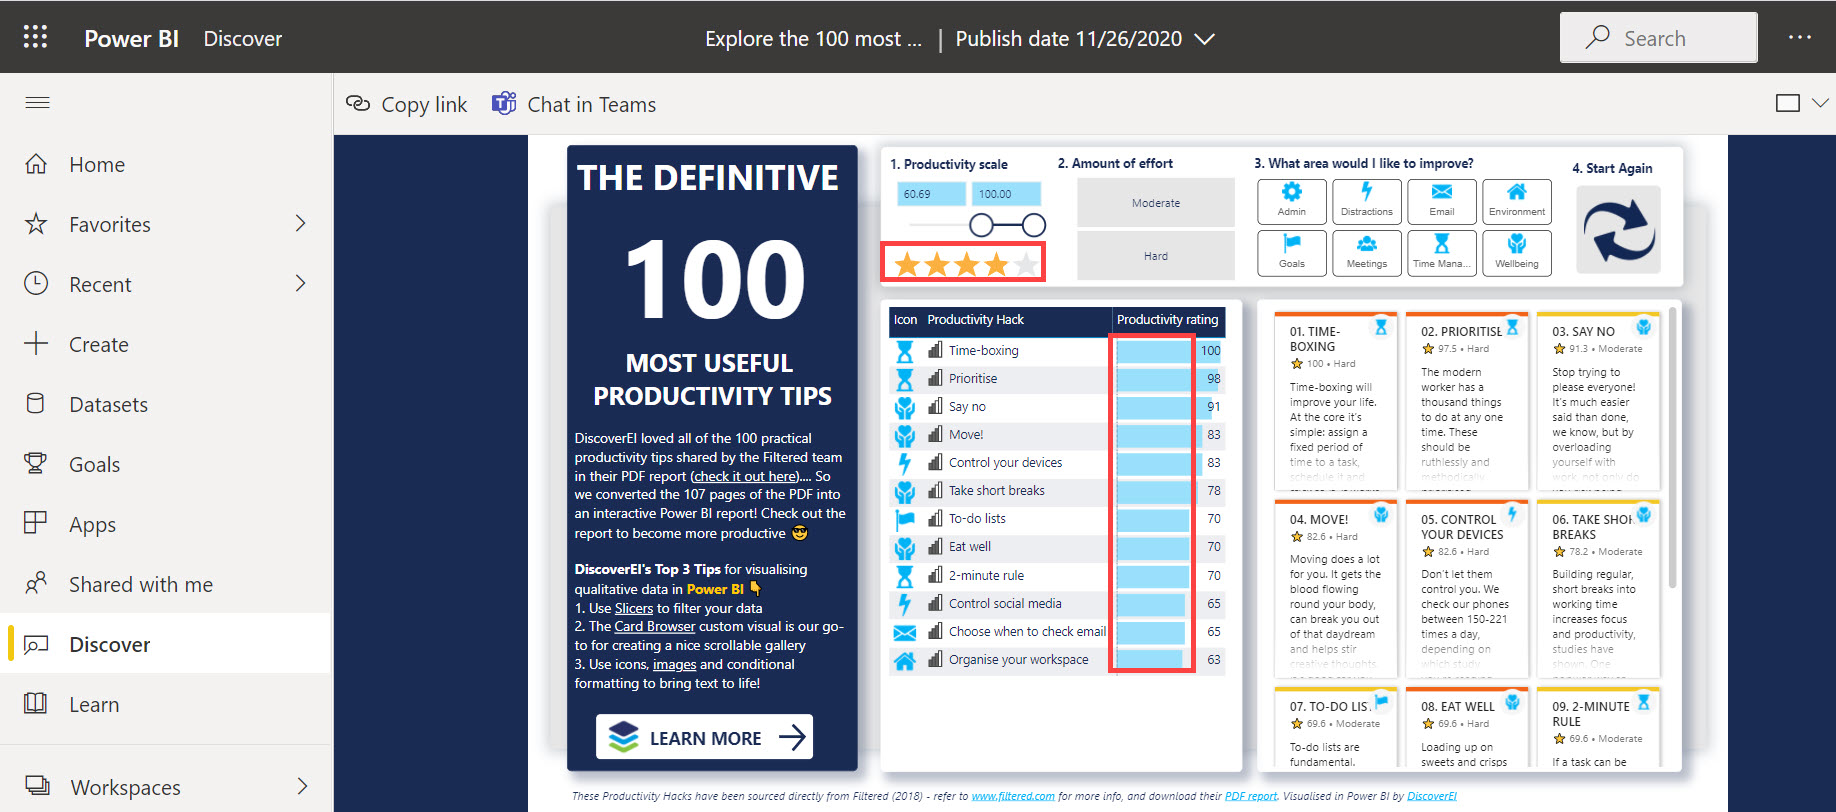The height and width of the screenshot is (812, 1836).
Task: Open the view options dropdown arrow
Action: click(x=1820, y=103)
